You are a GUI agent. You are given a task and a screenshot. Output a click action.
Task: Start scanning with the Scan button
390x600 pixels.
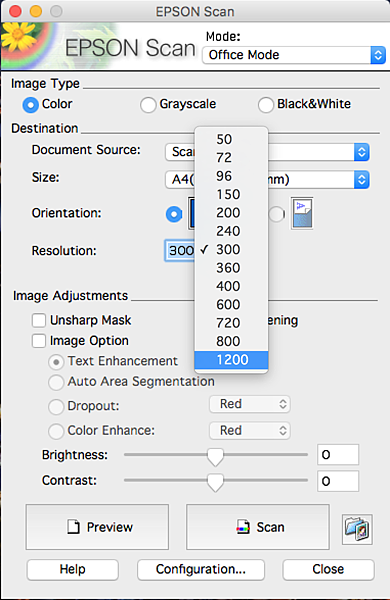[x=258, y=527]
